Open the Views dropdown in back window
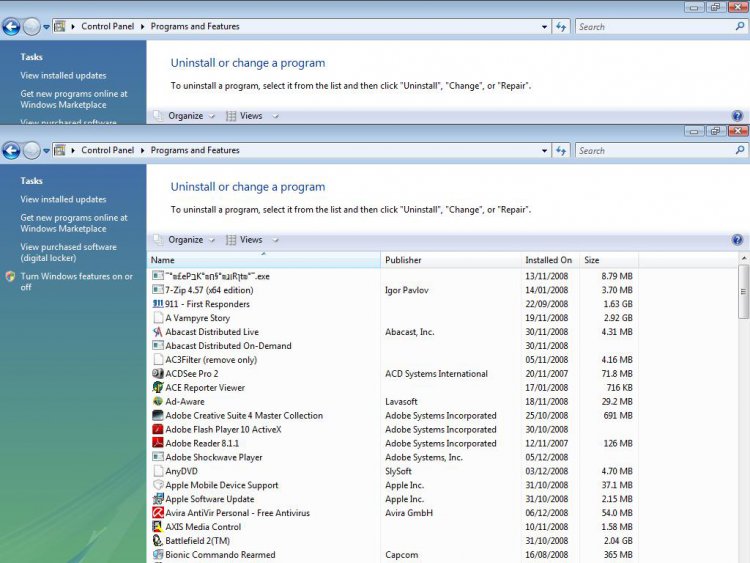The width and height of the screenshot is (750, 563). (275, 116)
